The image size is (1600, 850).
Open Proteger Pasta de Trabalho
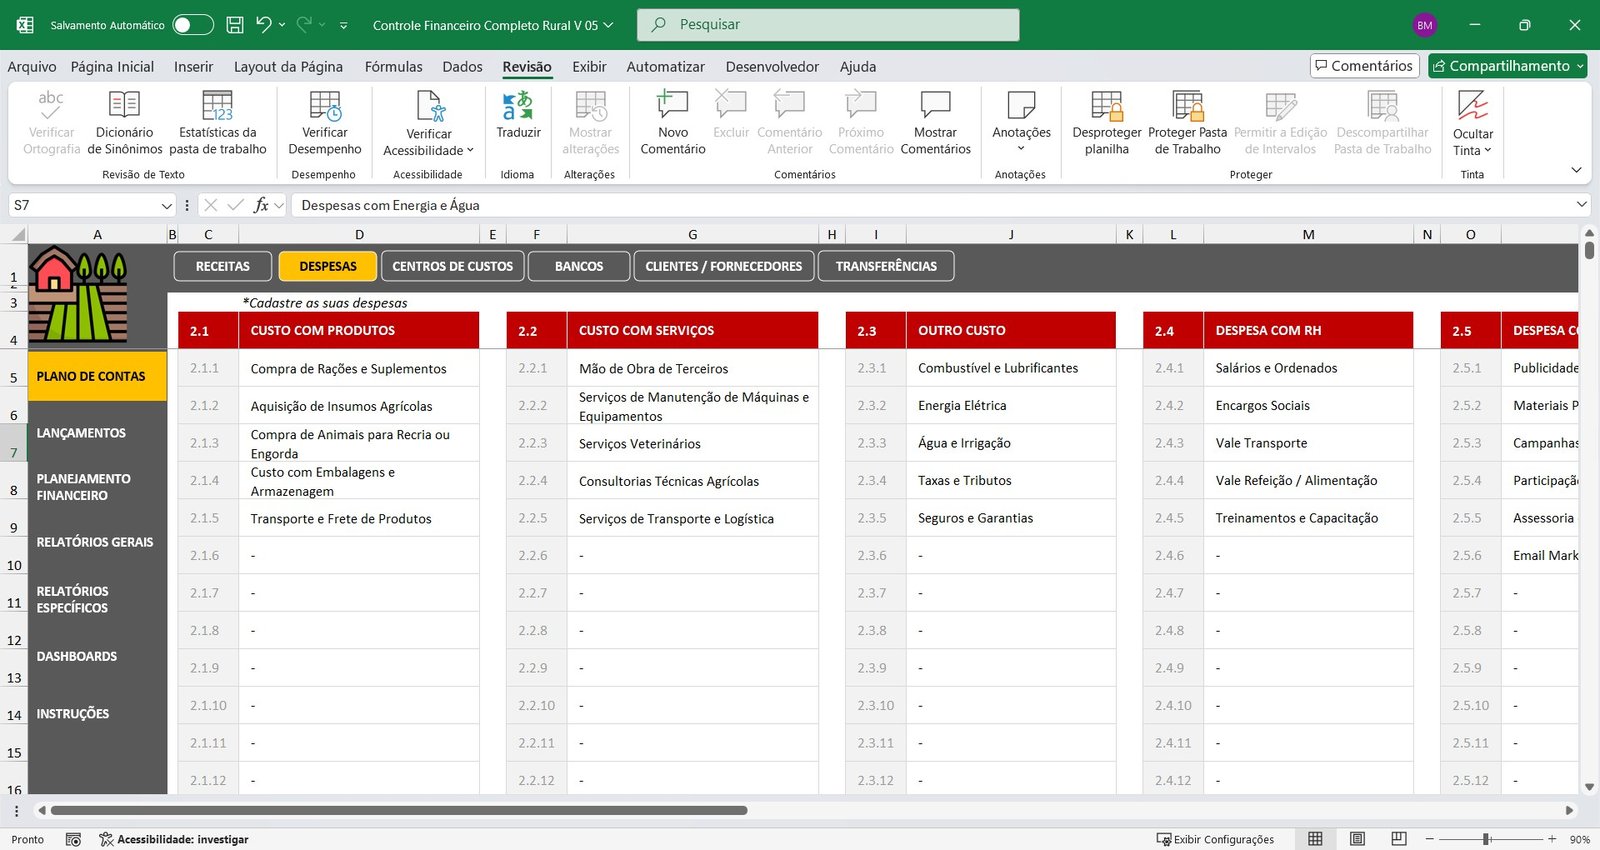[1187, 106]
